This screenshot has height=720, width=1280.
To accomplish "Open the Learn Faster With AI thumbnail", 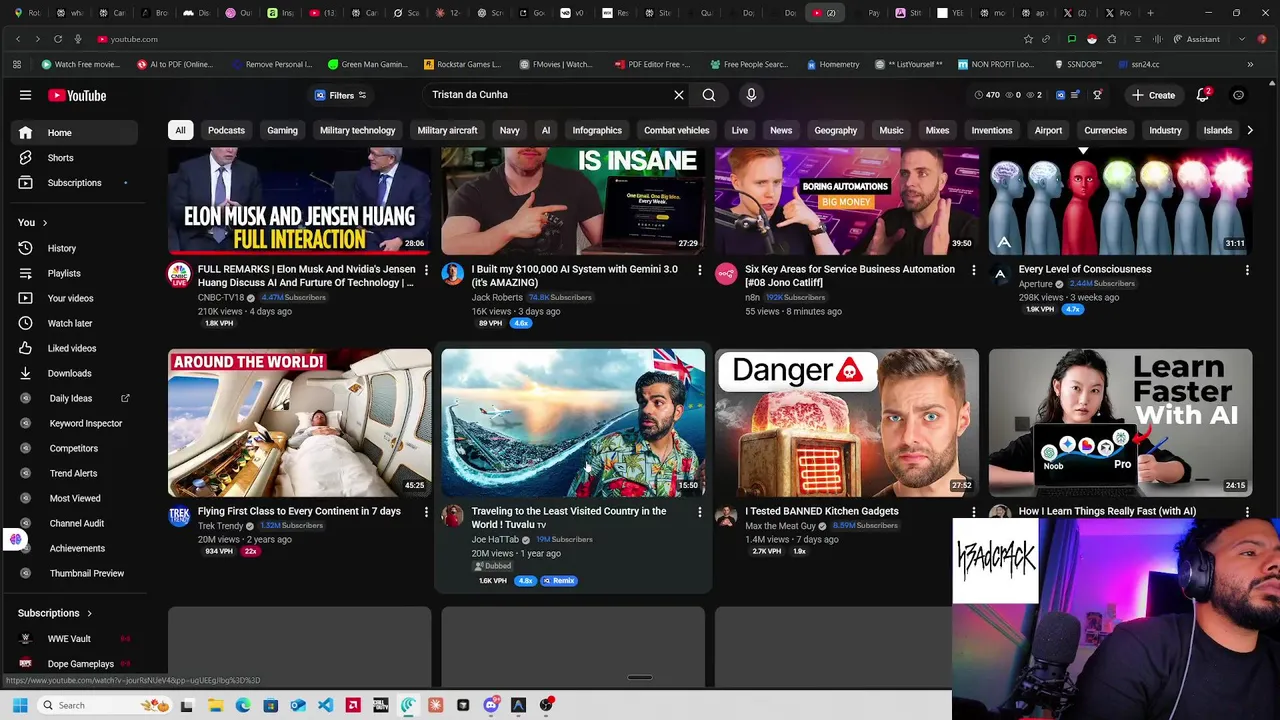I will pos(1120,422).
